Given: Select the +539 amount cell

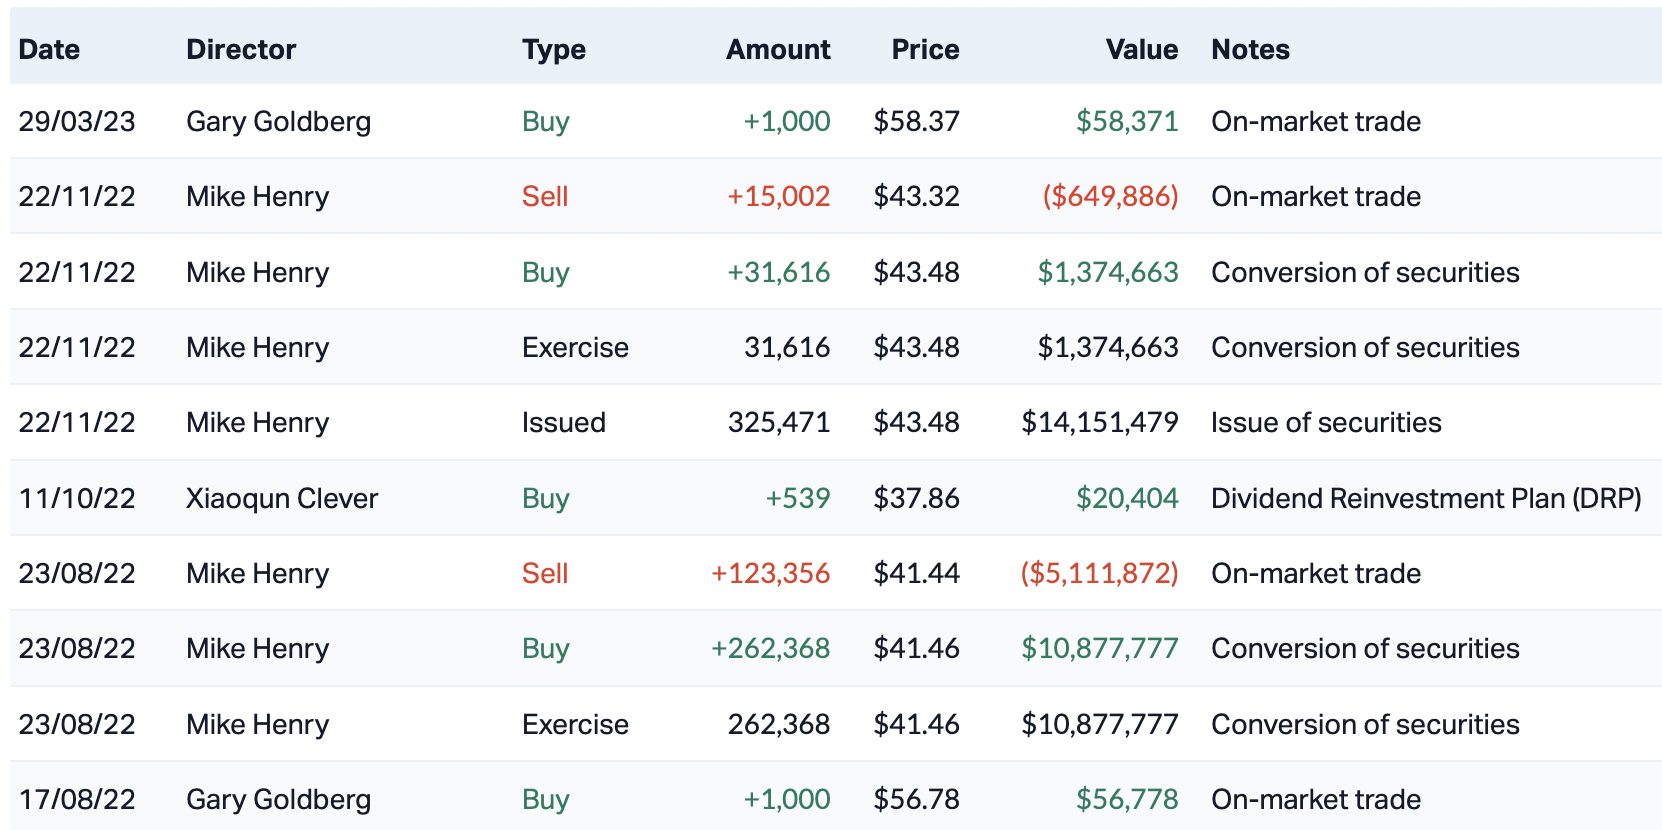Looking at the screenshot, I should tap(797, 498).
